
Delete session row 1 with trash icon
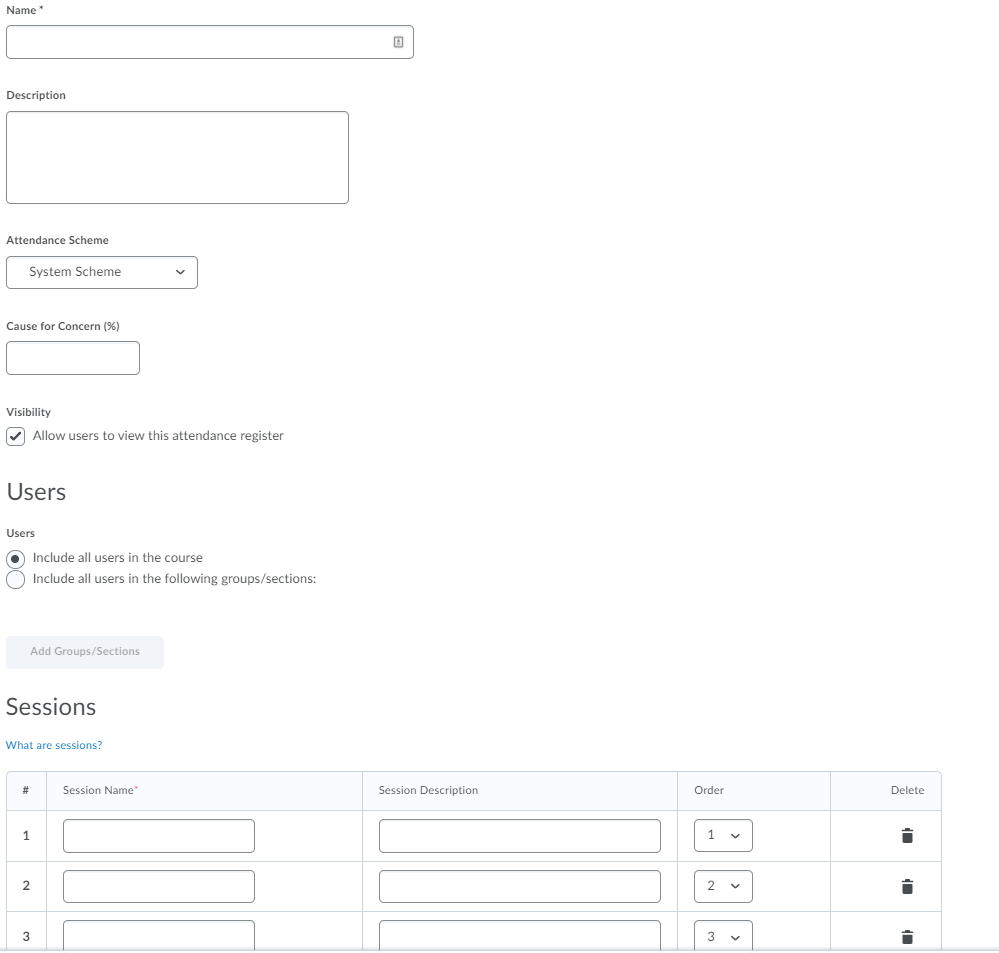coord(907,836)
